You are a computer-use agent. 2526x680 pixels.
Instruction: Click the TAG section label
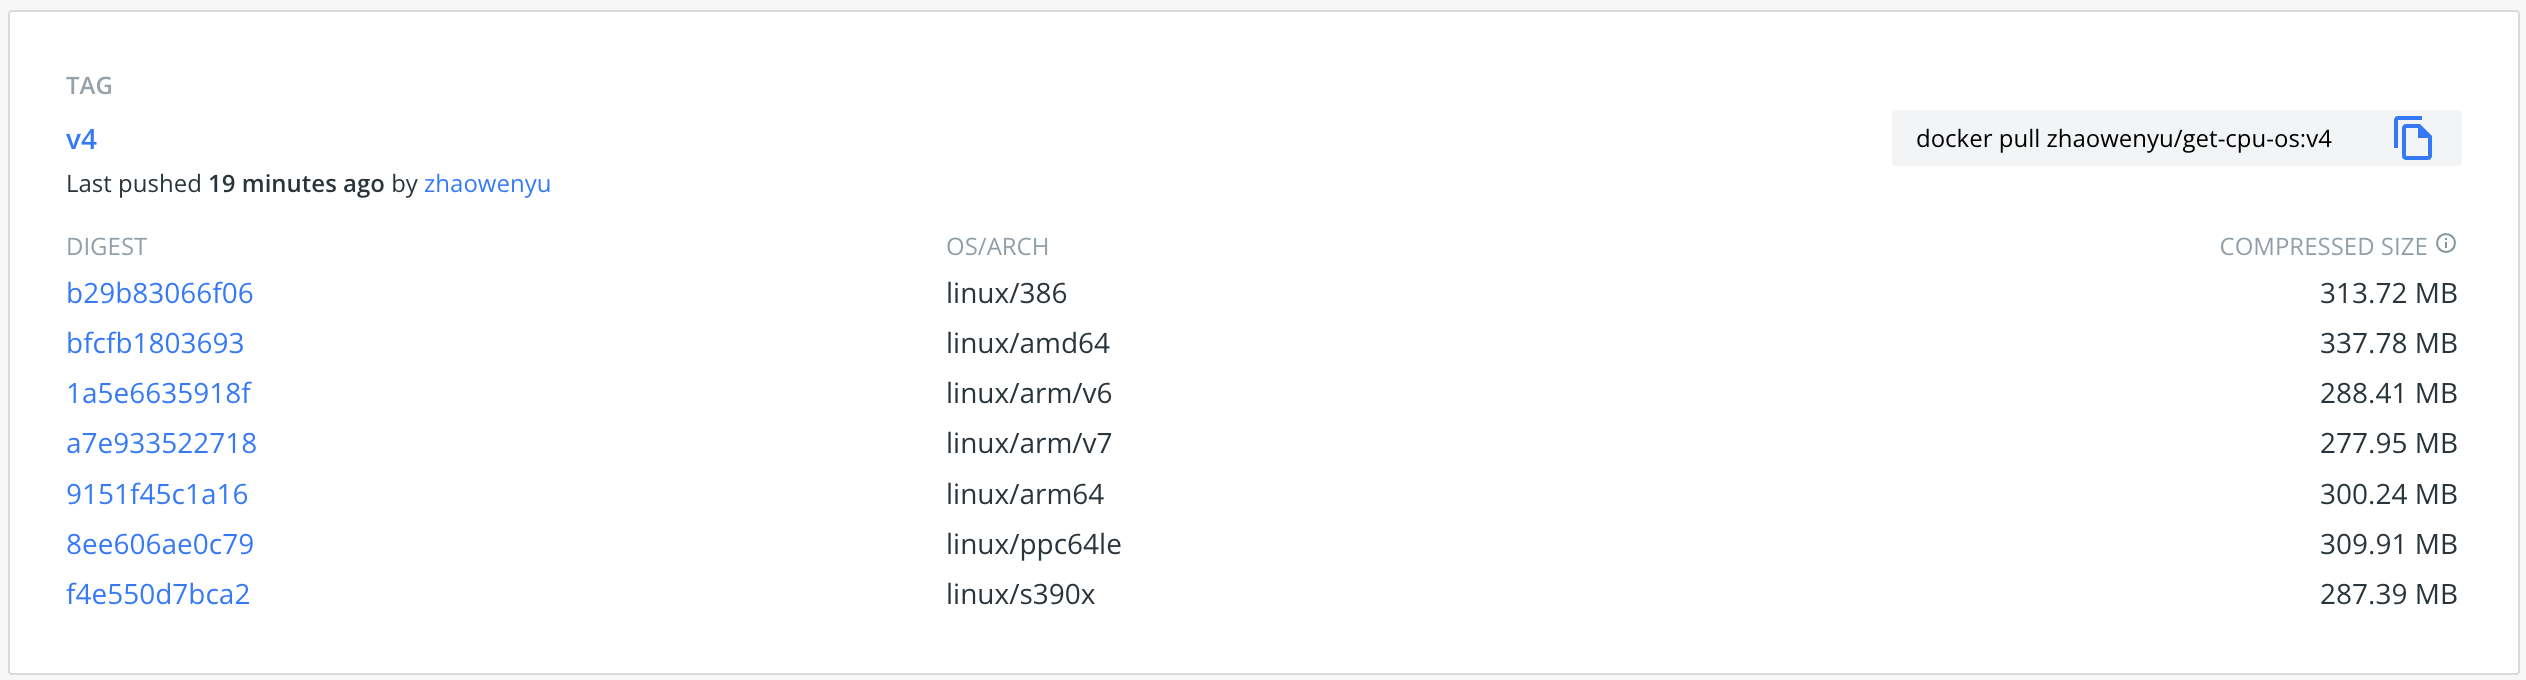pyautogui.click(x=88, y=86)
